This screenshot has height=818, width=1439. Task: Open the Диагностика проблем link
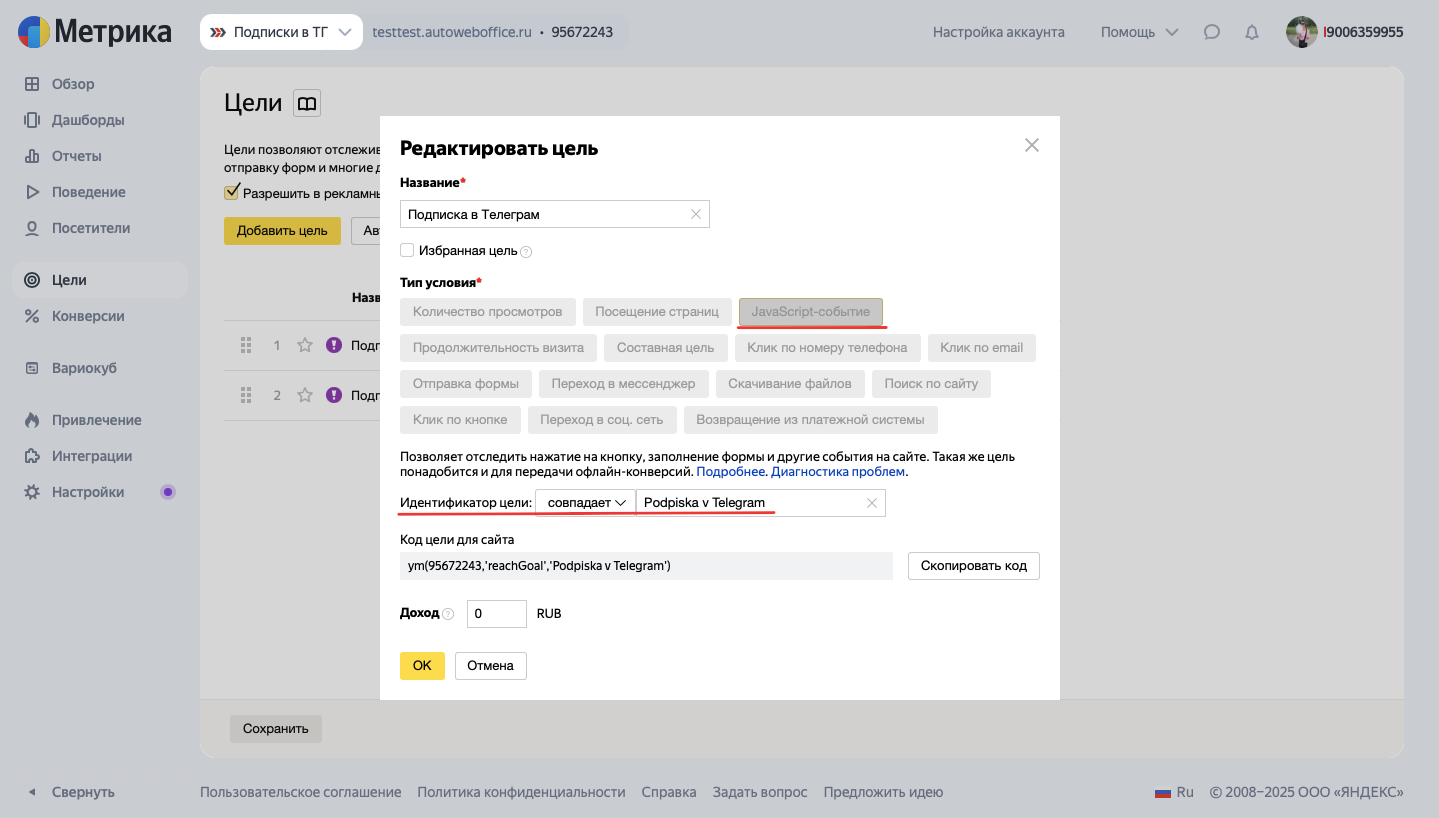pos(838,472)
